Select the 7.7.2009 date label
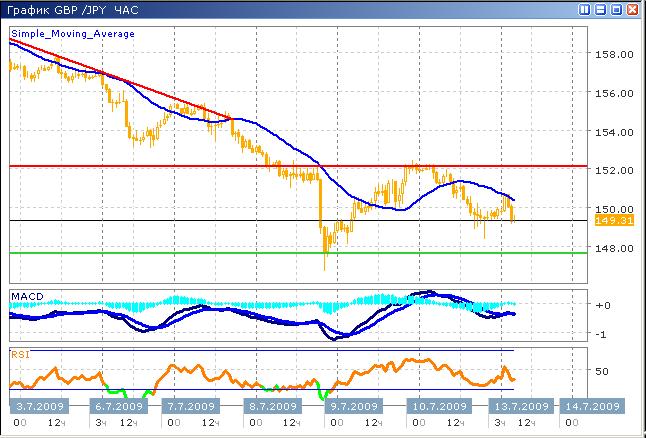This screenshot has height=438, width=646. (x=190, y=406)
